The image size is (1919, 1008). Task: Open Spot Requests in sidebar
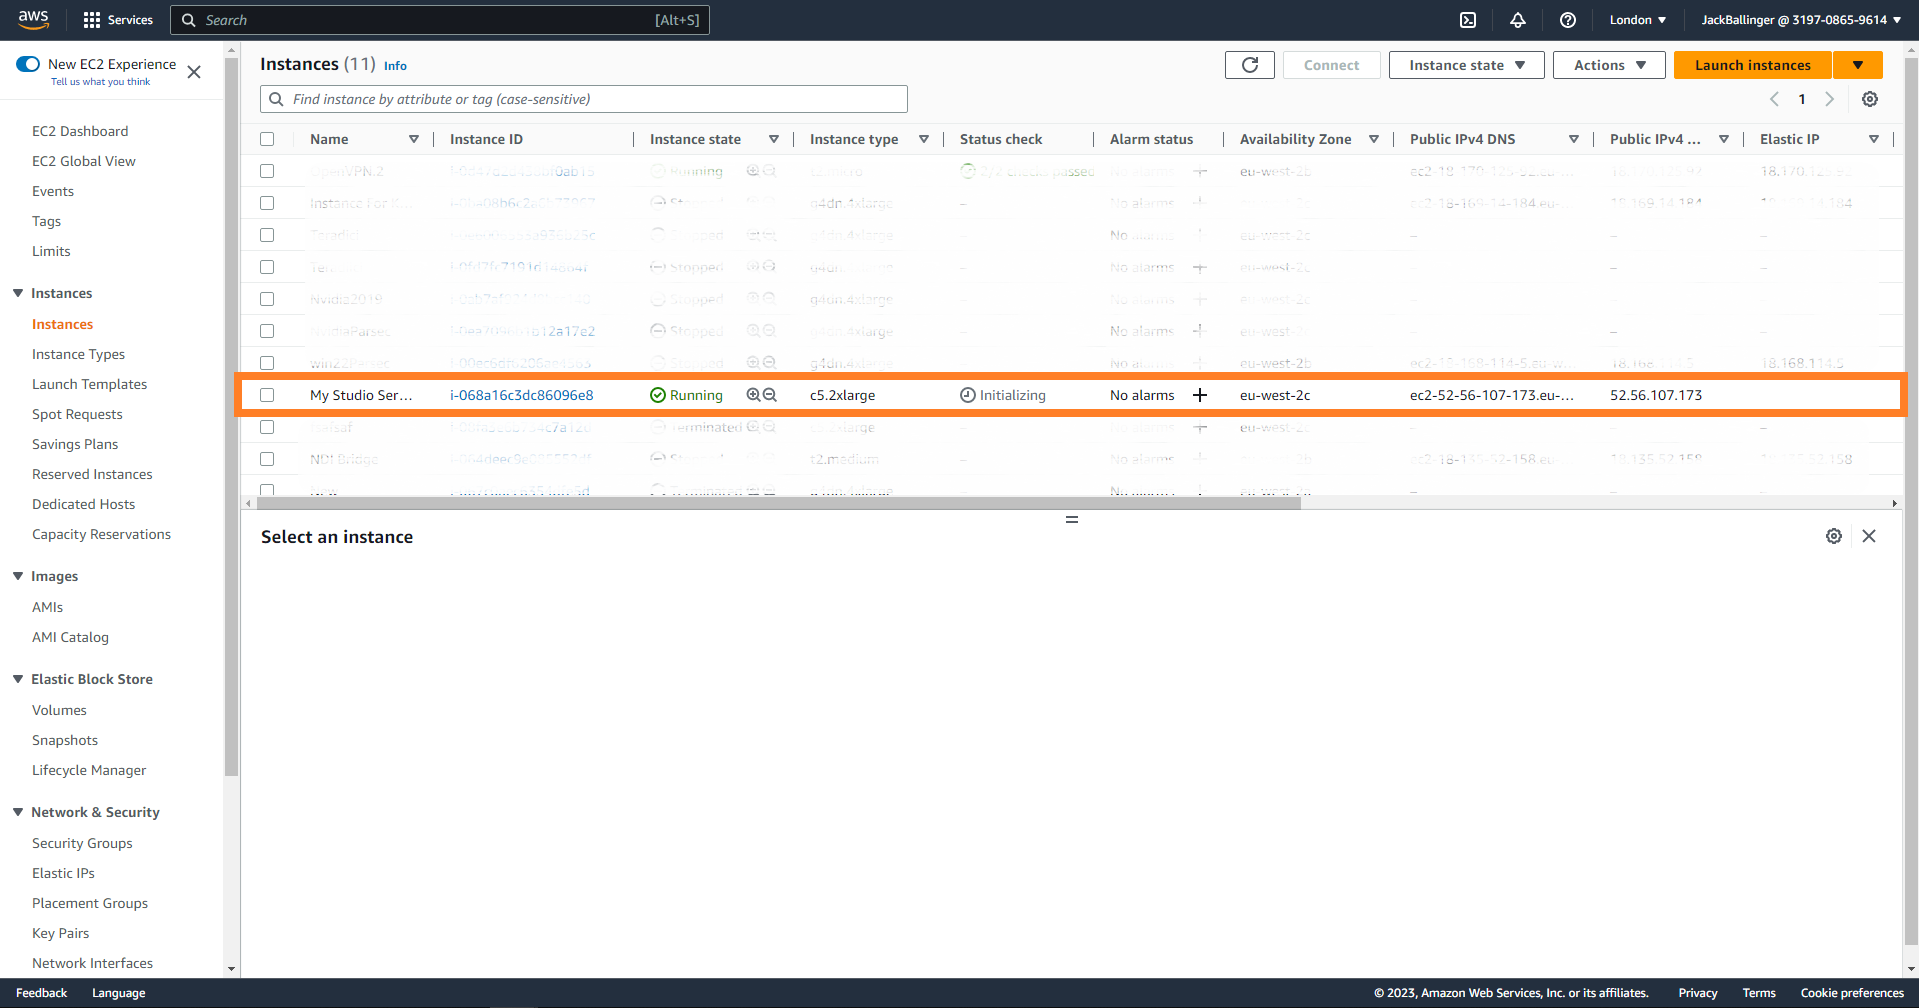[77, 414]
